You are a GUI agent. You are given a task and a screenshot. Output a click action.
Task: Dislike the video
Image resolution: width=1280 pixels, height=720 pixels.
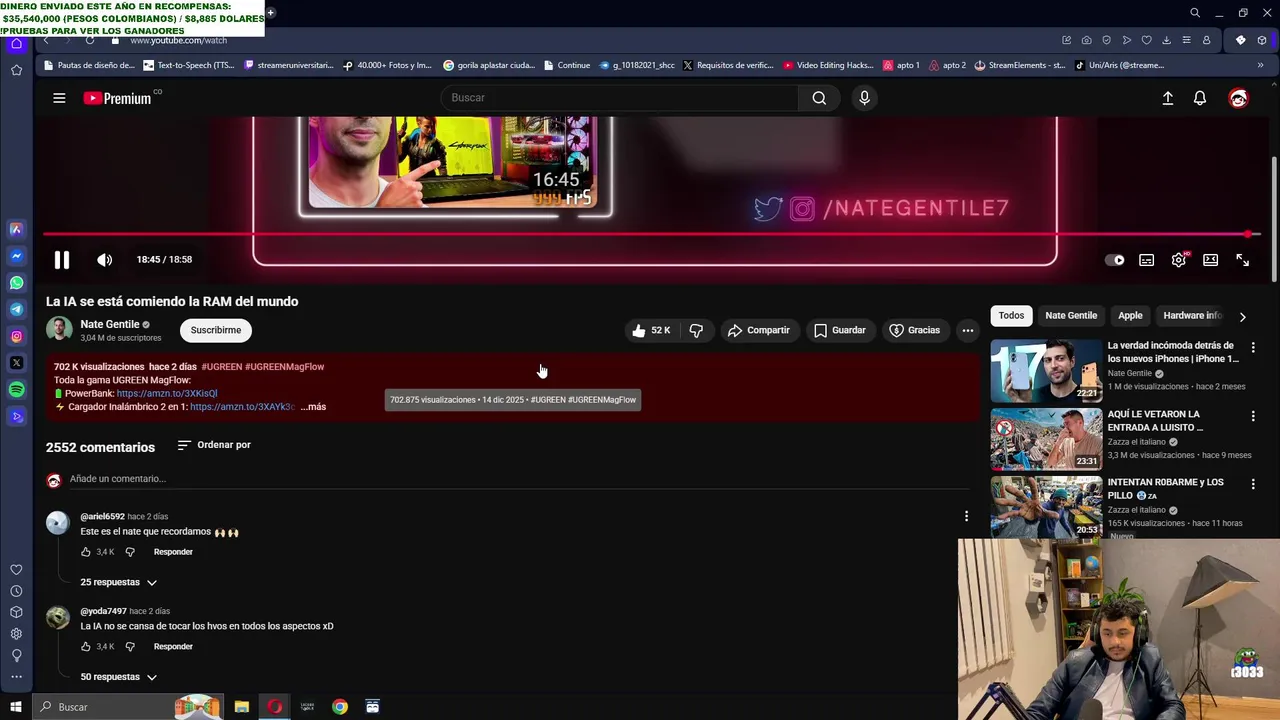coord(696,330)
